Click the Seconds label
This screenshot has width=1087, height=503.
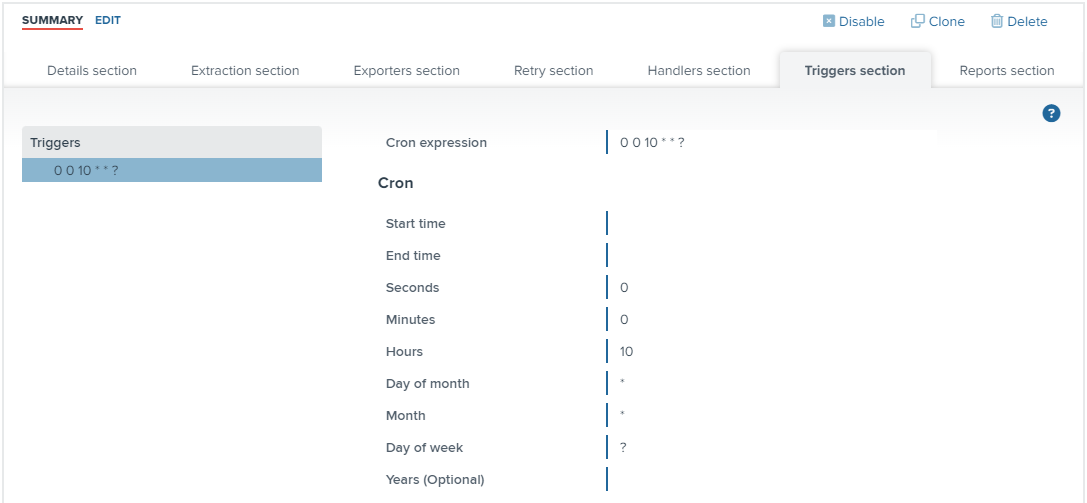pos(412,288)
